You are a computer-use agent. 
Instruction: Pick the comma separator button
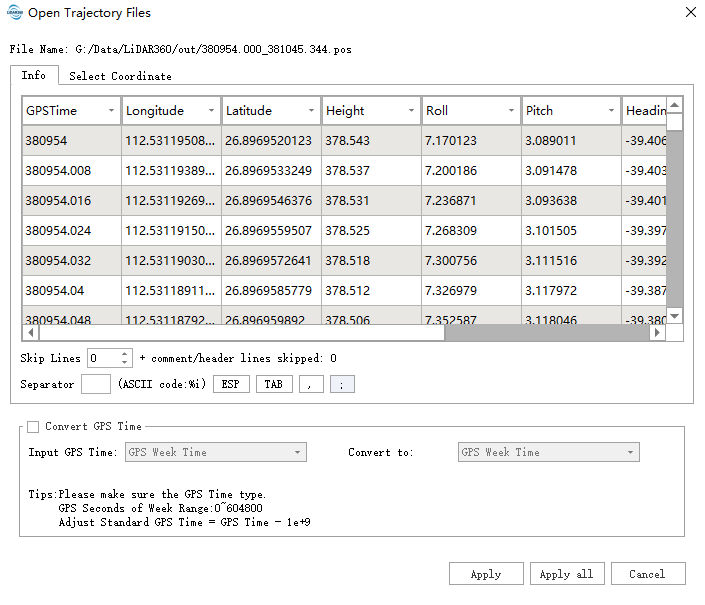point(311,384)
